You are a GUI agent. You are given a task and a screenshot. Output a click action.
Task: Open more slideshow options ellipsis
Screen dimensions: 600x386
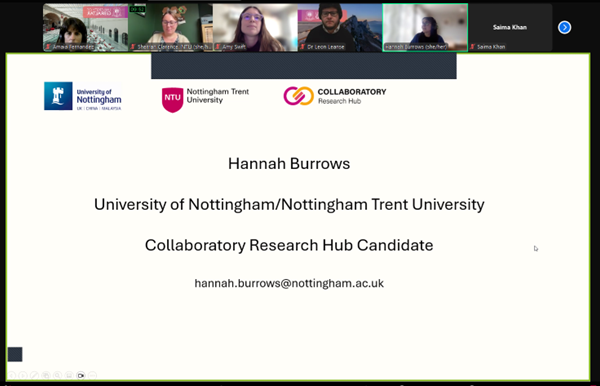[x=92, y=376]
